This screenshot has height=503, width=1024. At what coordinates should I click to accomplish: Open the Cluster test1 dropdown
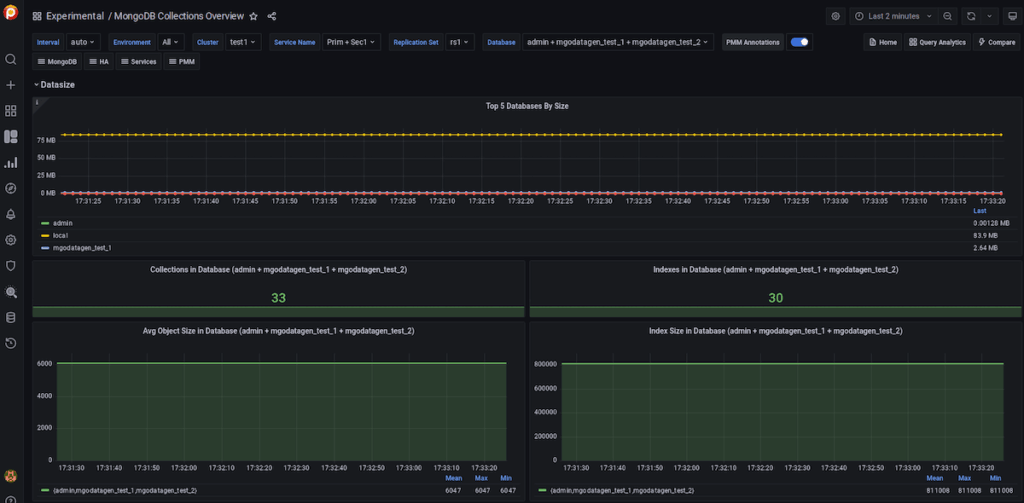click(244, 42)
